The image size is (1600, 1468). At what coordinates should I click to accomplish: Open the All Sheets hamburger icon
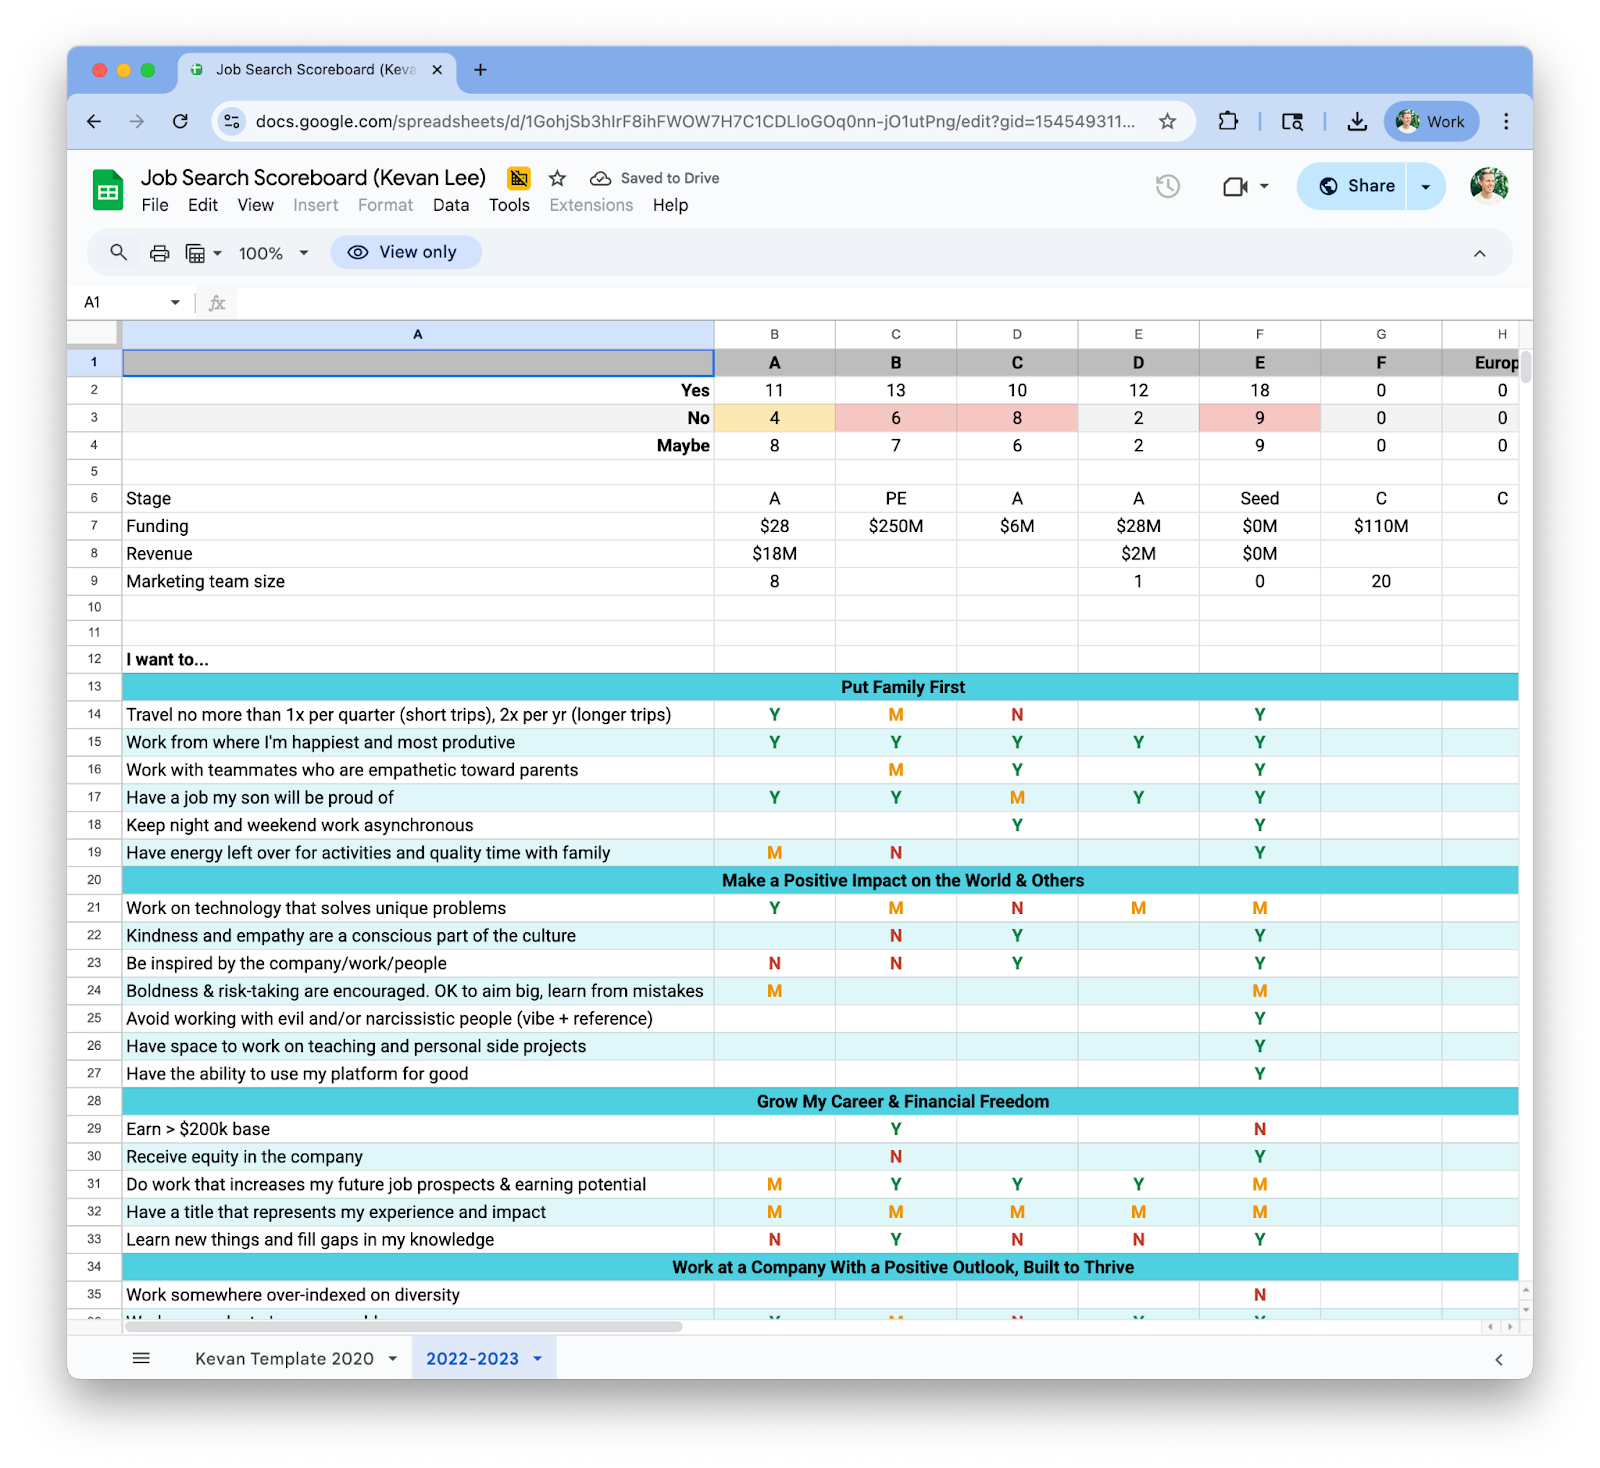[141, 1358]
